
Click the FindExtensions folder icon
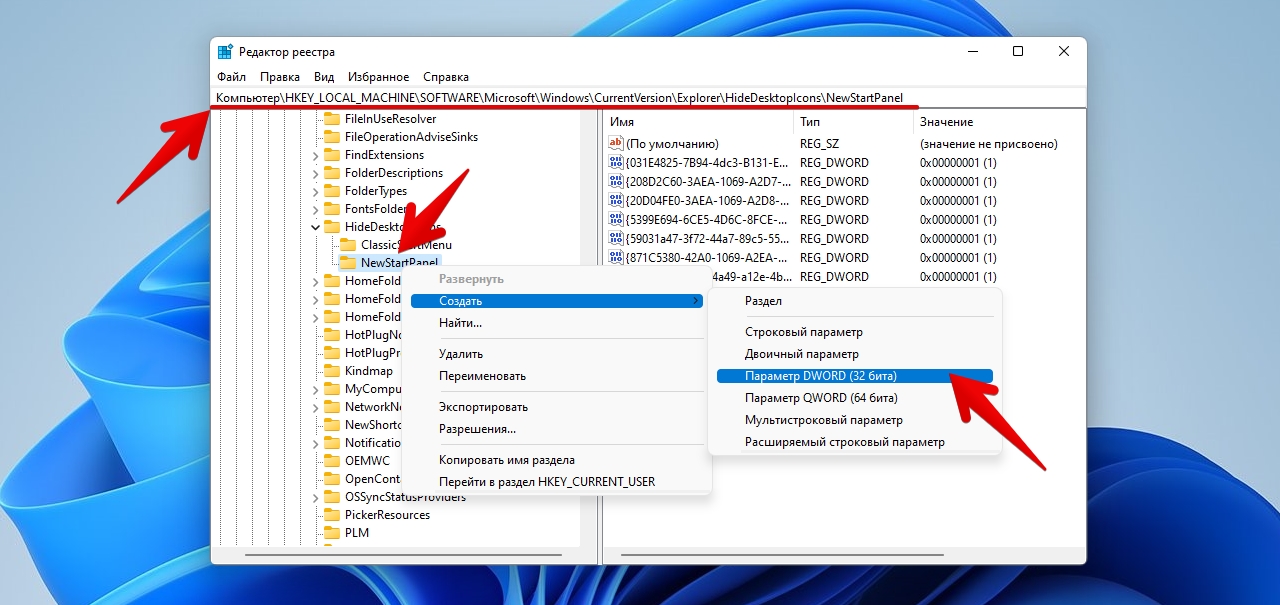(332, 155)
